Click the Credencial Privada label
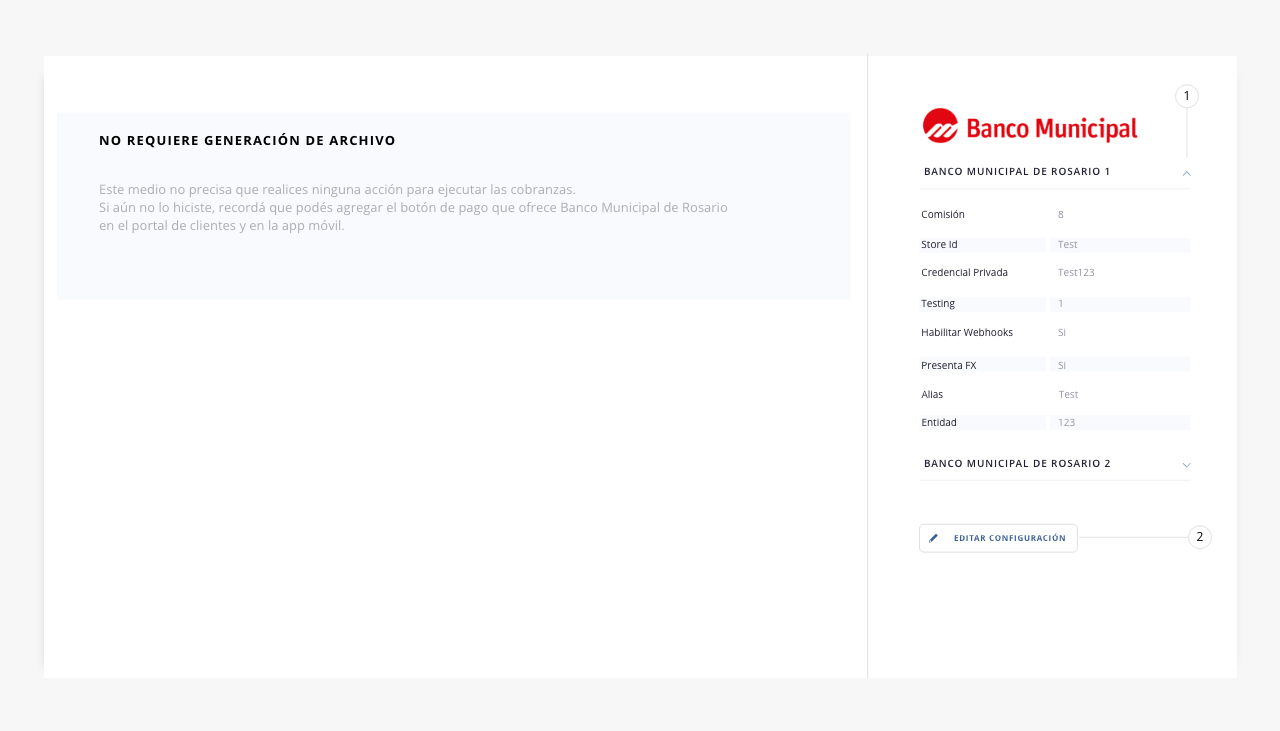The width and height of the screenshot is (1280, 731). tap(964, 273)
